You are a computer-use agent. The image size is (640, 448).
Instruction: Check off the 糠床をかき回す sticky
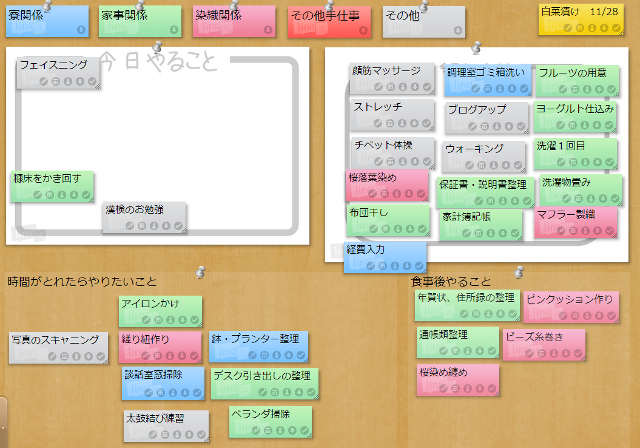86,195
